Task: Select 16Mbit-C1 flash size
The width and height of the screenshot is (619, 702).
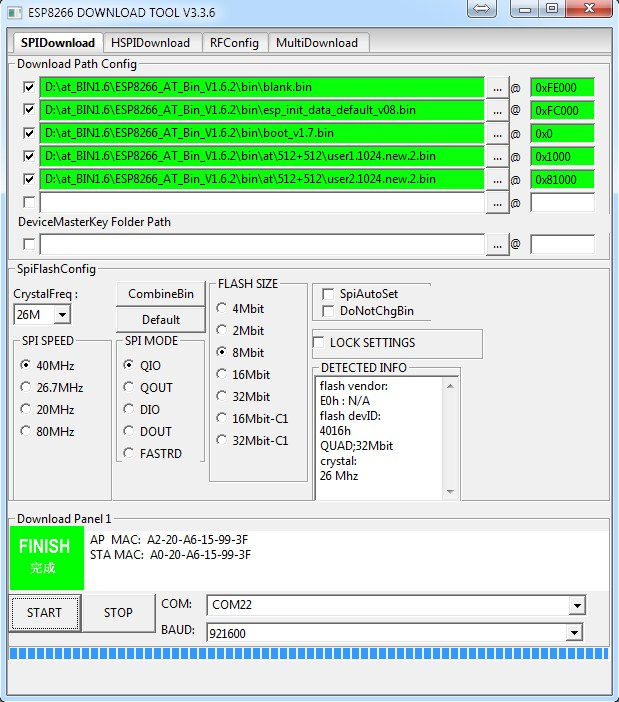Action: [222, 418]
